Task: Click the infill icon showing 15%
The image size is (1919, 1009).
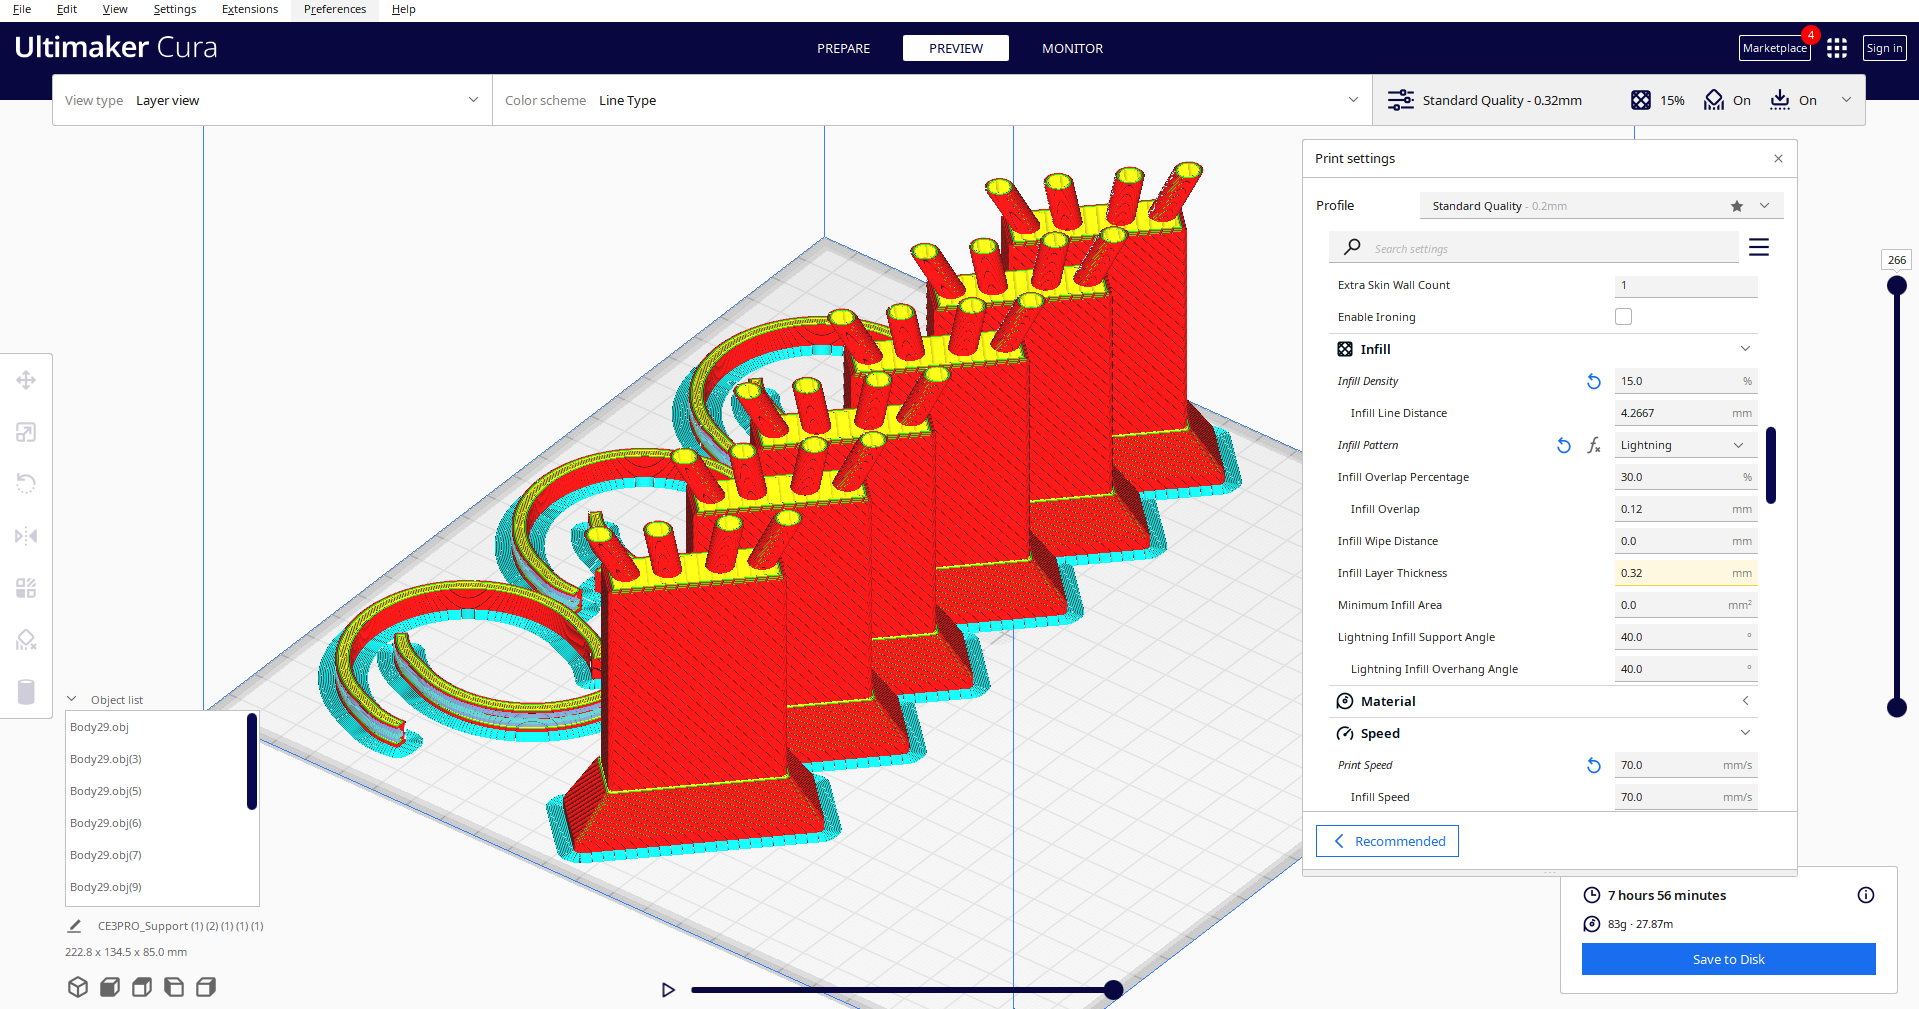Action: [x=1641, y=100]
